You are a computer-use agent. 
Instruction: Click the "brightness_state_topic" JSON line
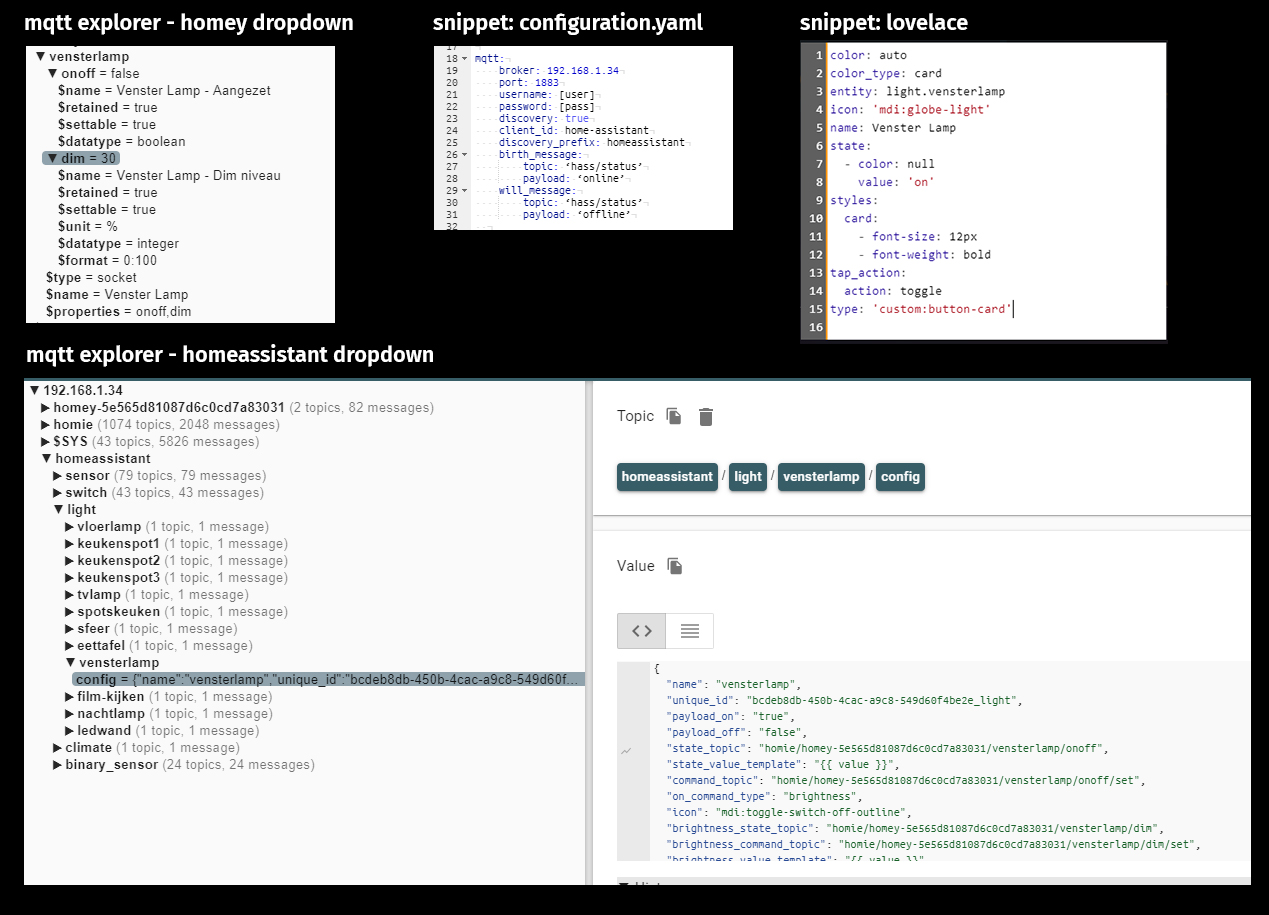915,828
